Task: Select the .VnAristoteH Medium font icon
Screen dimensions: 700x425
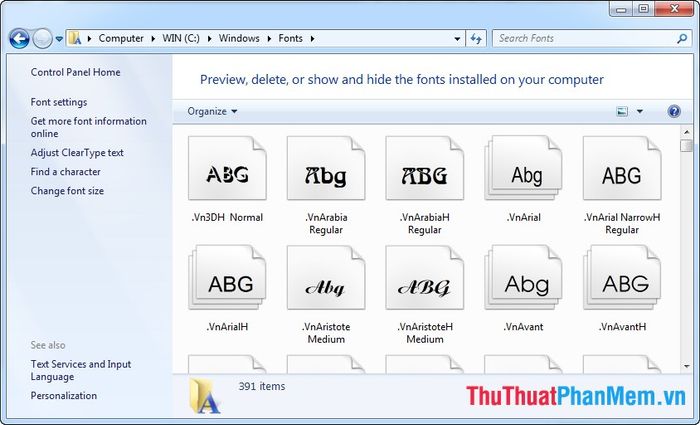Action: pos(425,277)
